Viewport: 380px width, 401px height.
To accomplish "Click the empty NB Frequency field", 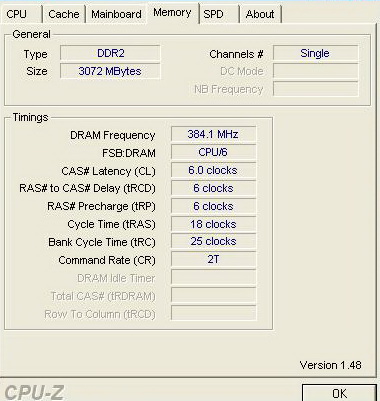I will pos(315,89).
